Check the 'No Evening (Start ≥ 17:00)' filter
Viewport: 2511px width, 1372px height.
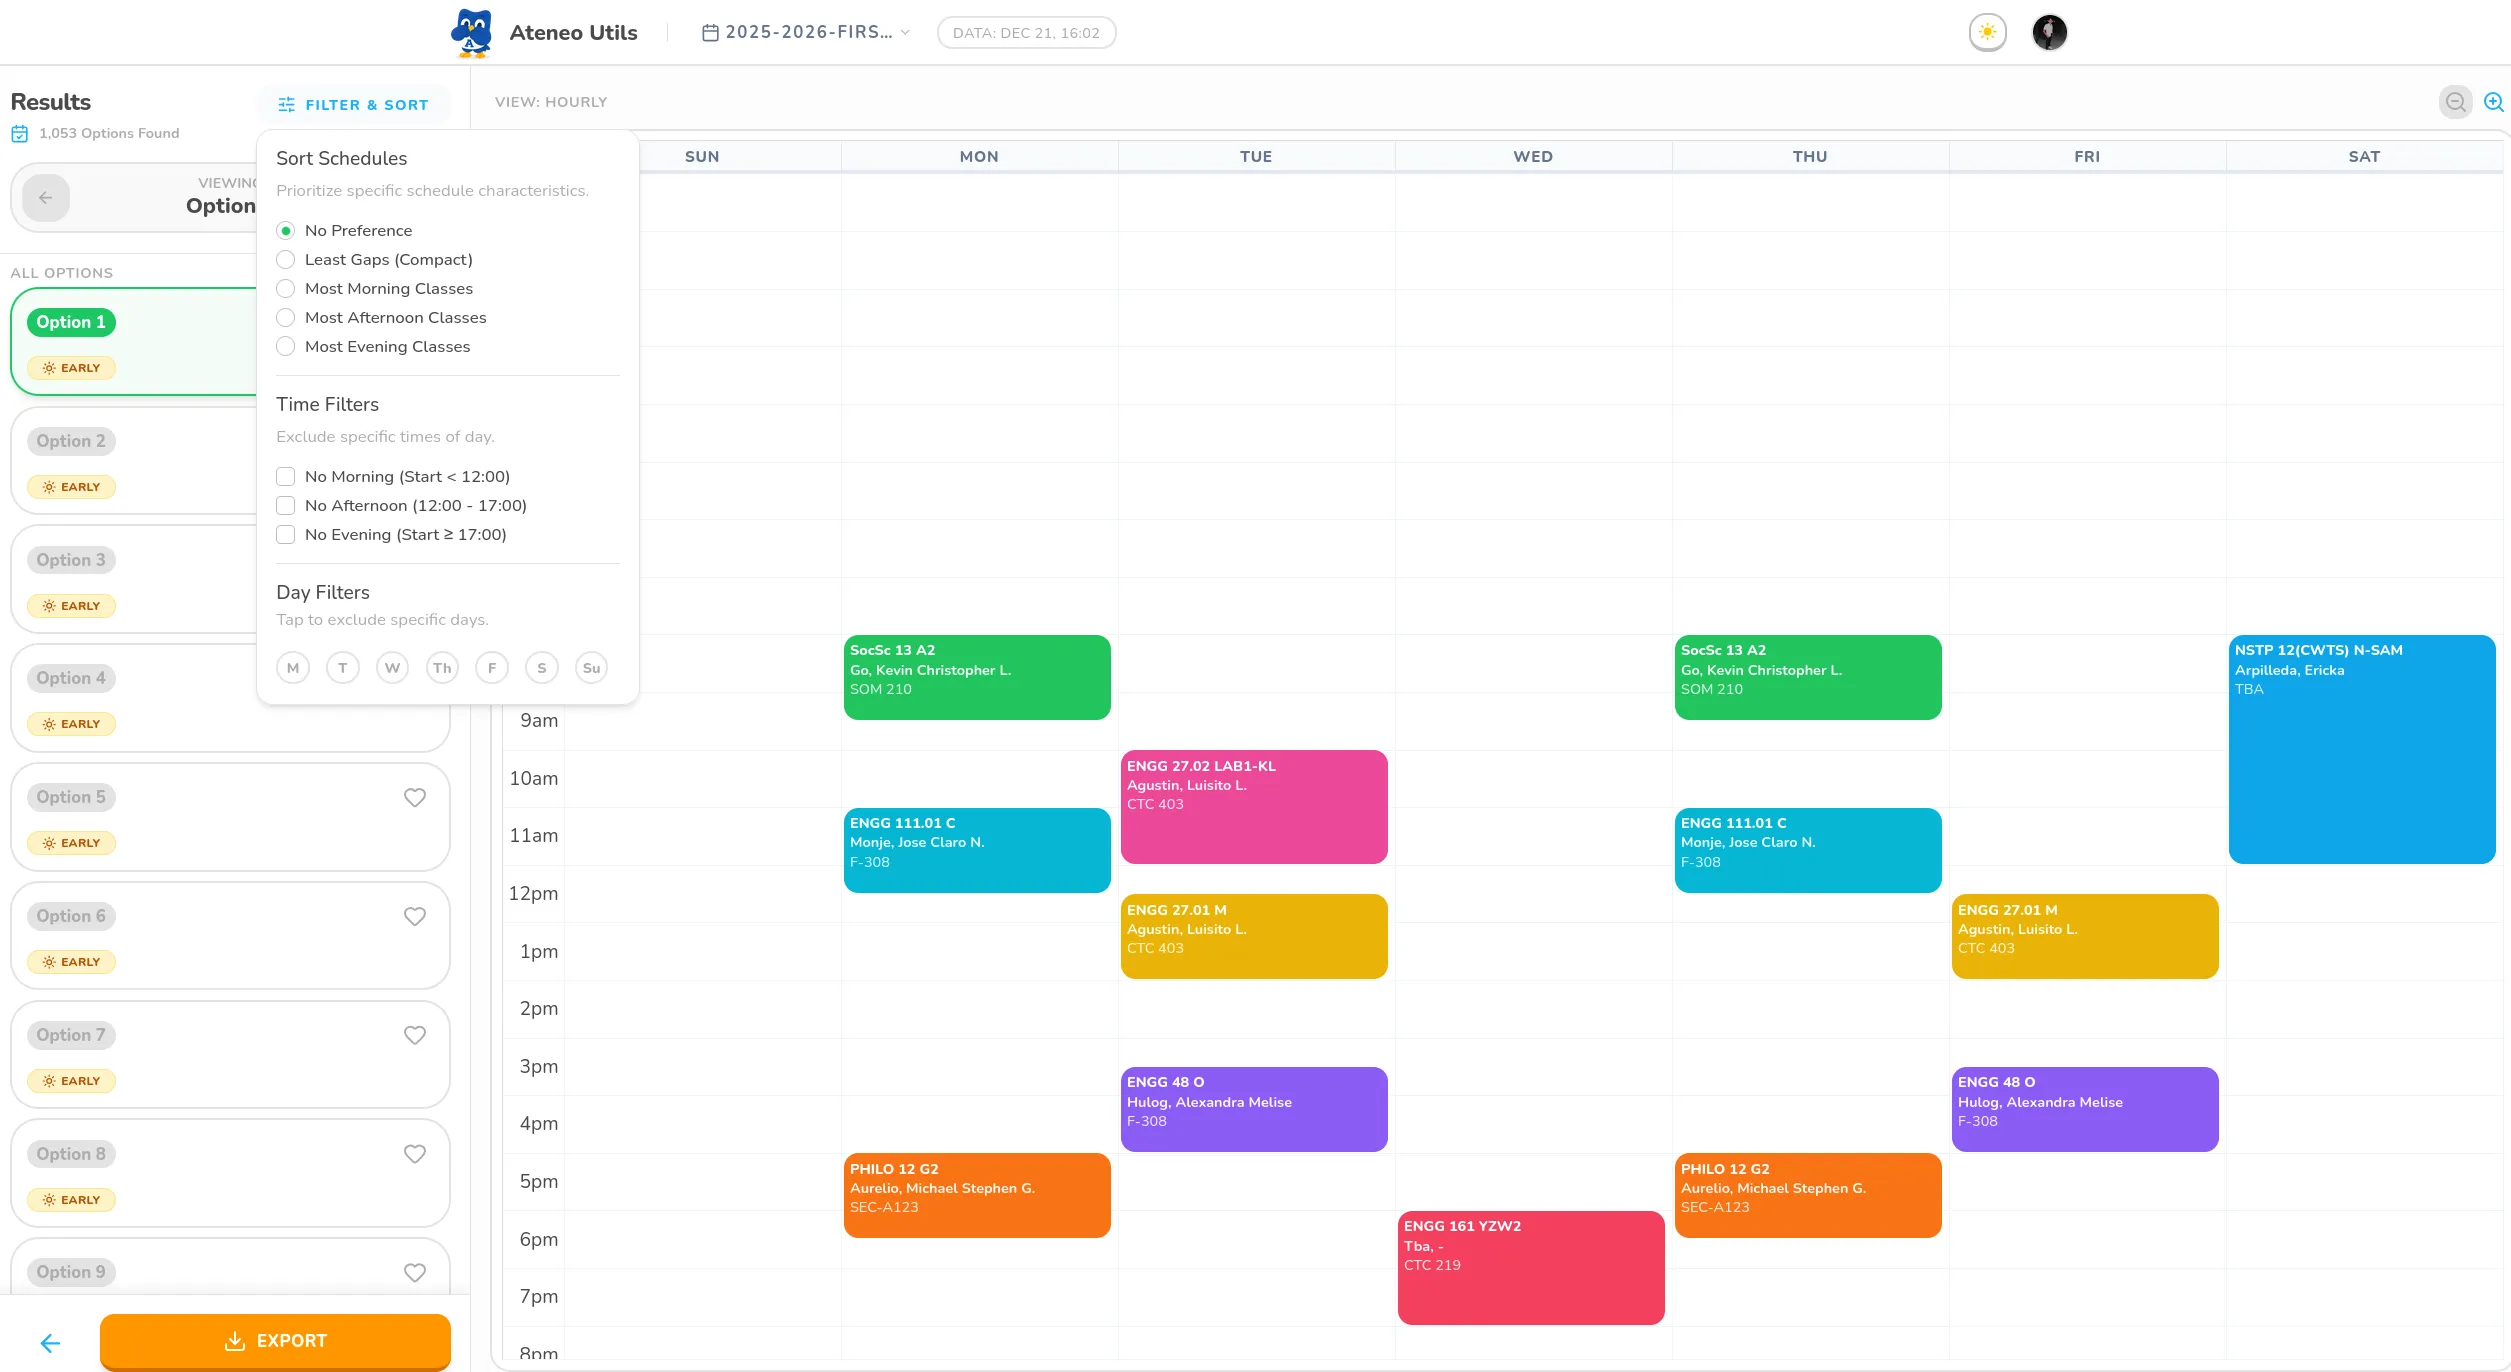tap(285, 534)
